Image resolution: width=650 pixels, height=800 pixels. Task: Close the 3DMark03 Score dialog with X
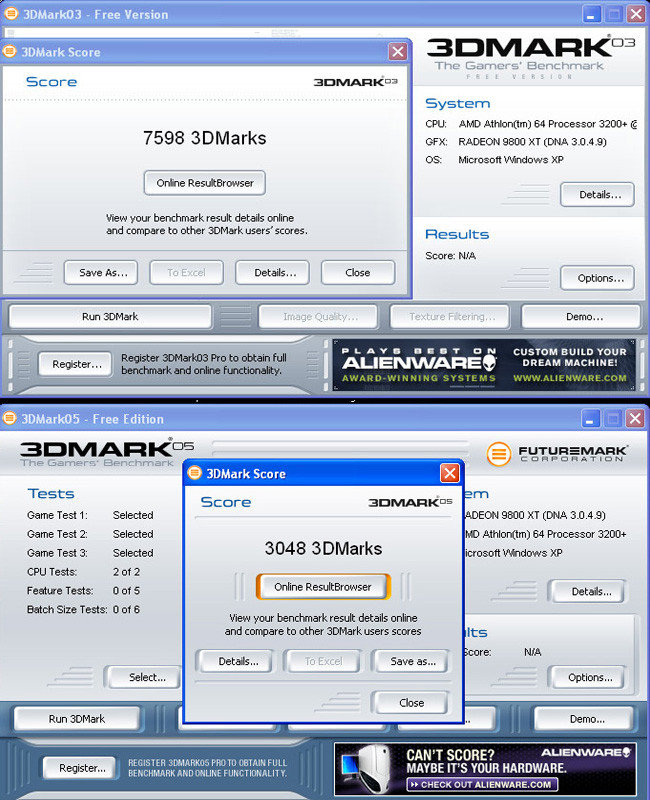click(397, 52)
